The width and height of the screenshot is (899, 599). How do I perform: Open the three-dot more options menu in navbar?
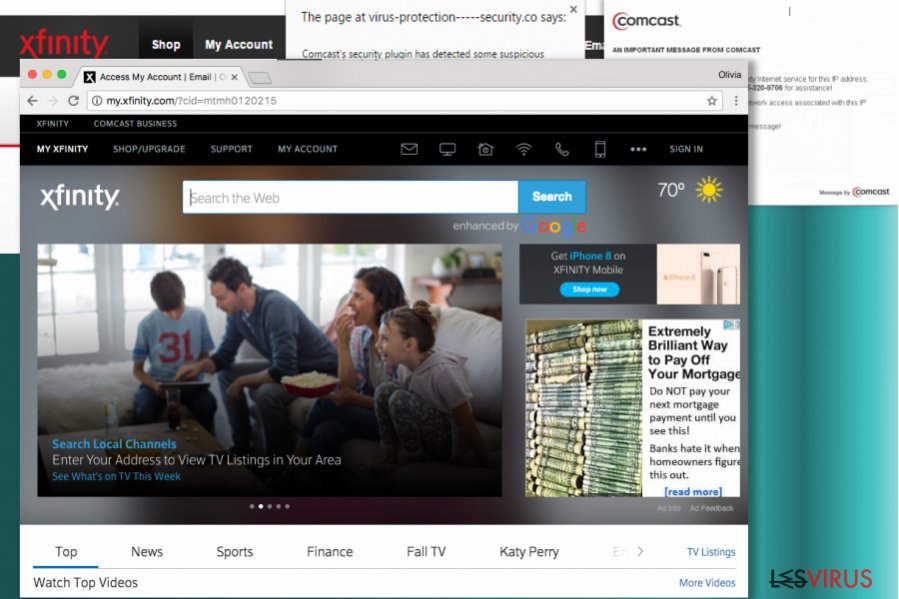pyautogui.click(x=638, y=149)
